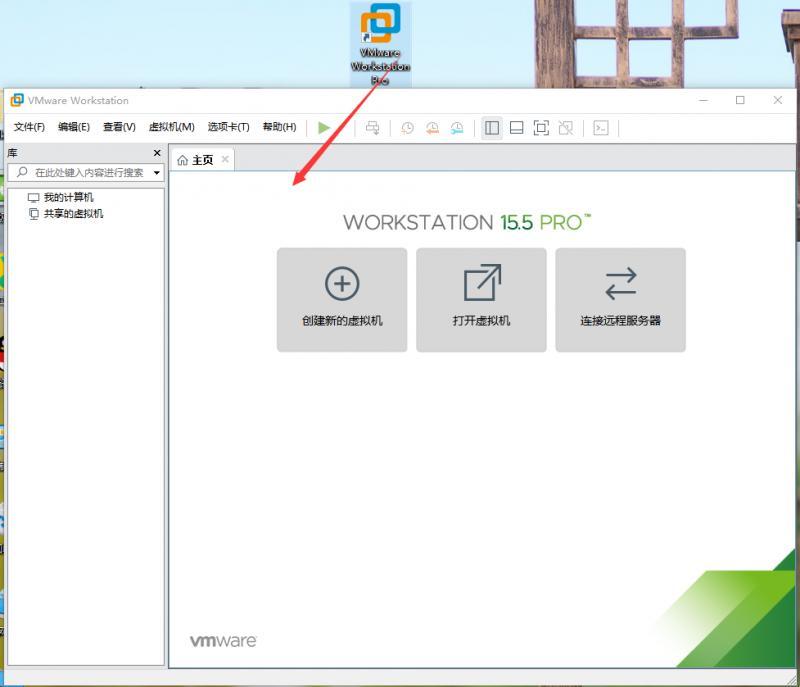Close the 库 library panel
This screenshot has width=800, height=687.
tap(157, 153)
